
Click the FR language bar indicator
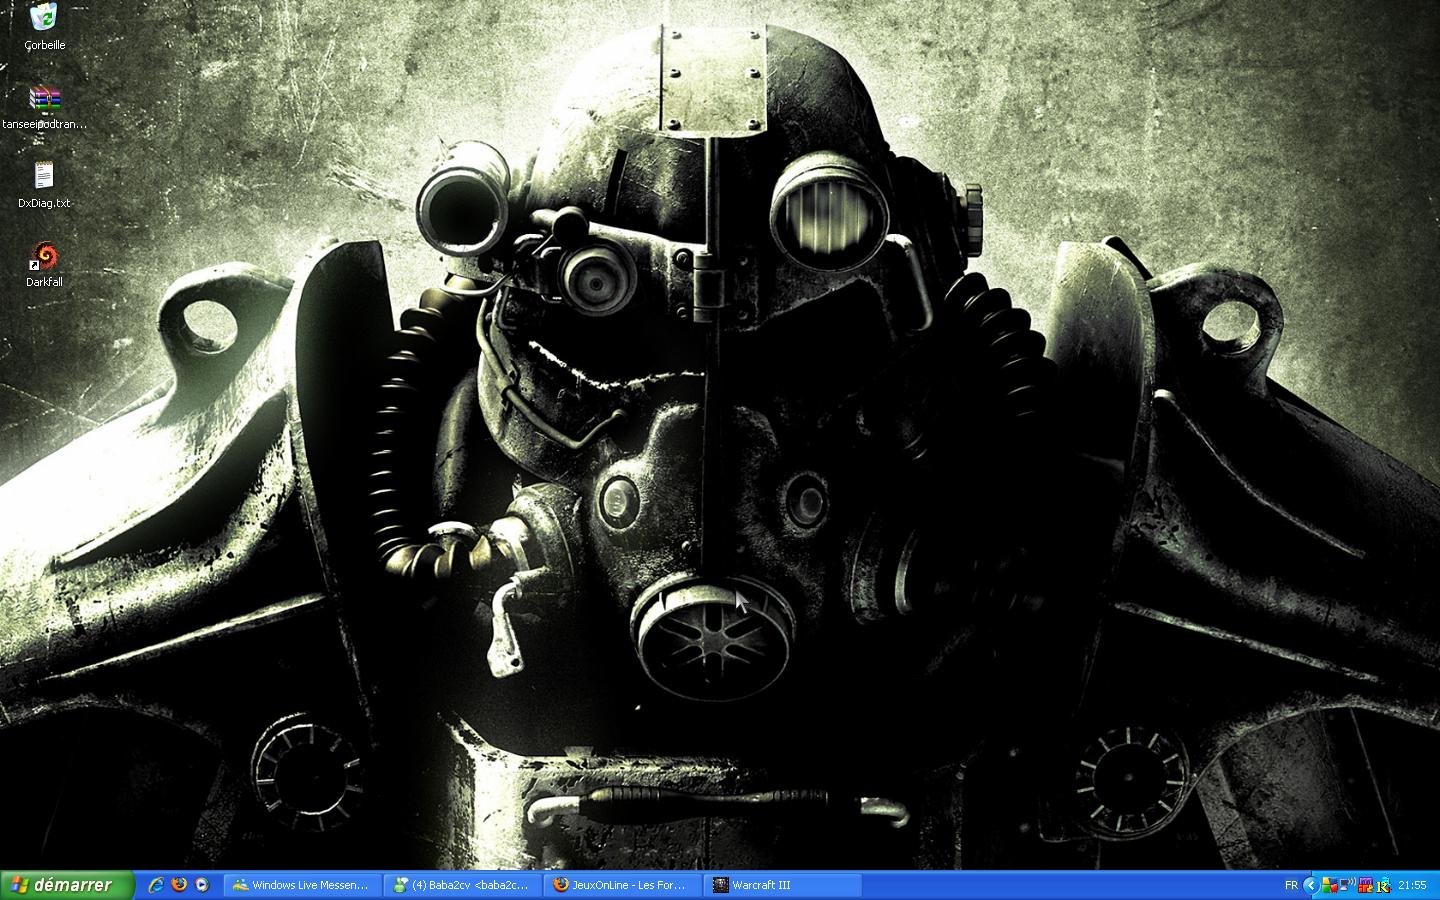pos(1291,885)
